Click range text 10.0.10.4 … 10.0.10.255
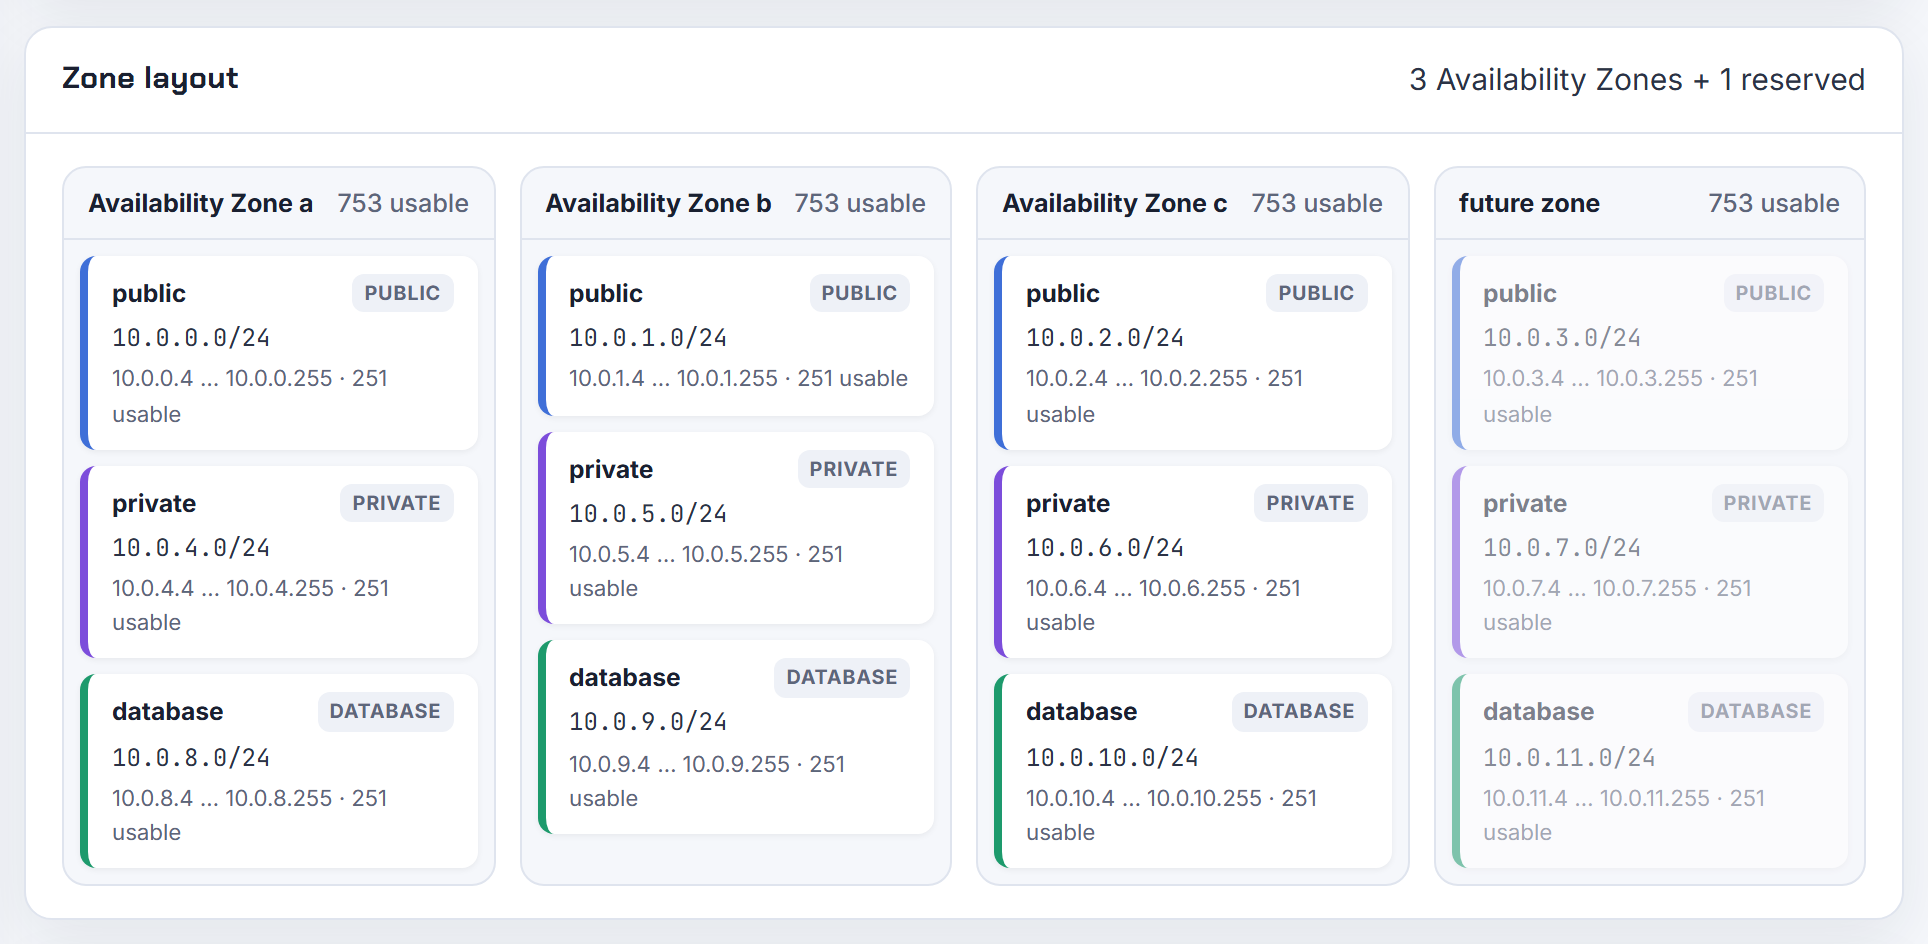 click(1144, 798)
